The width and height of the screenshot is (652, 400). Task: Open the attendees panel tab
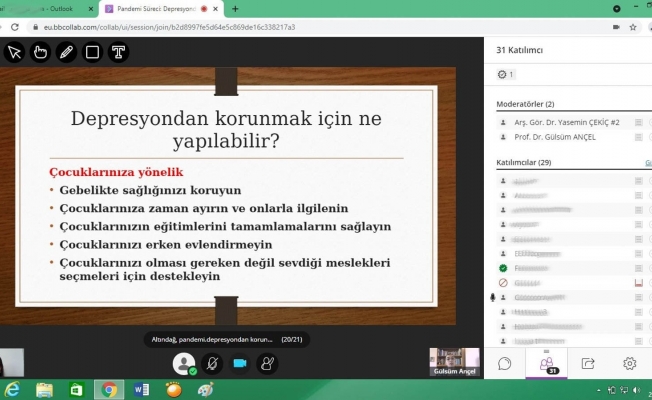point(546,364)
